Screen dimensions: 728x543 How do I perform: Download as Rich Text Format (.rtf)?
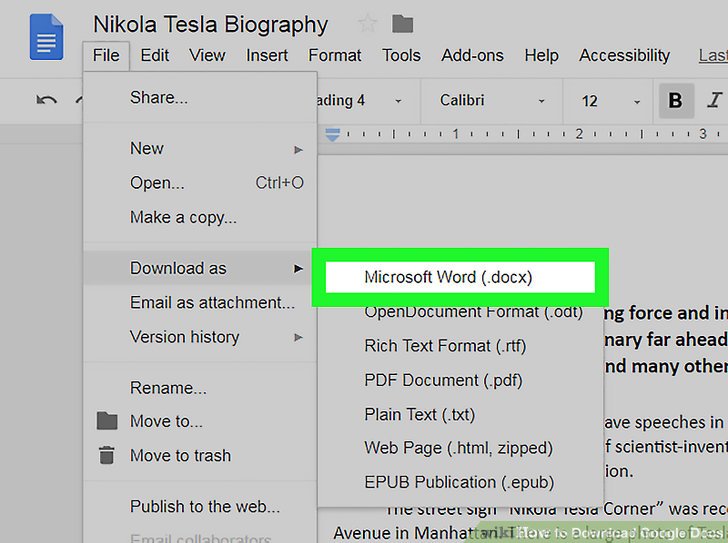click(460, 346)
